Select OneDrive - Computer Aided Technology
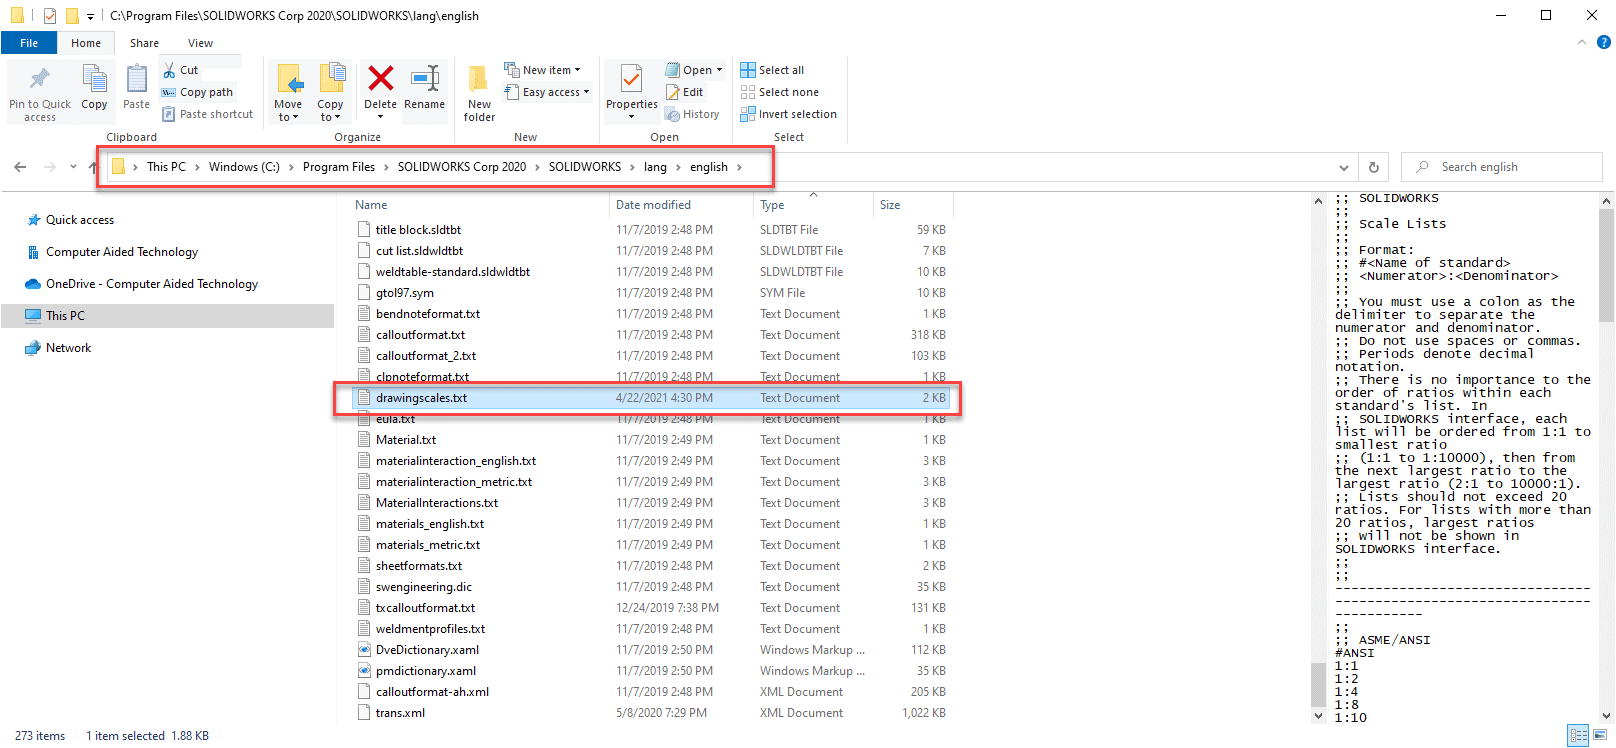 tap(152, 284)
